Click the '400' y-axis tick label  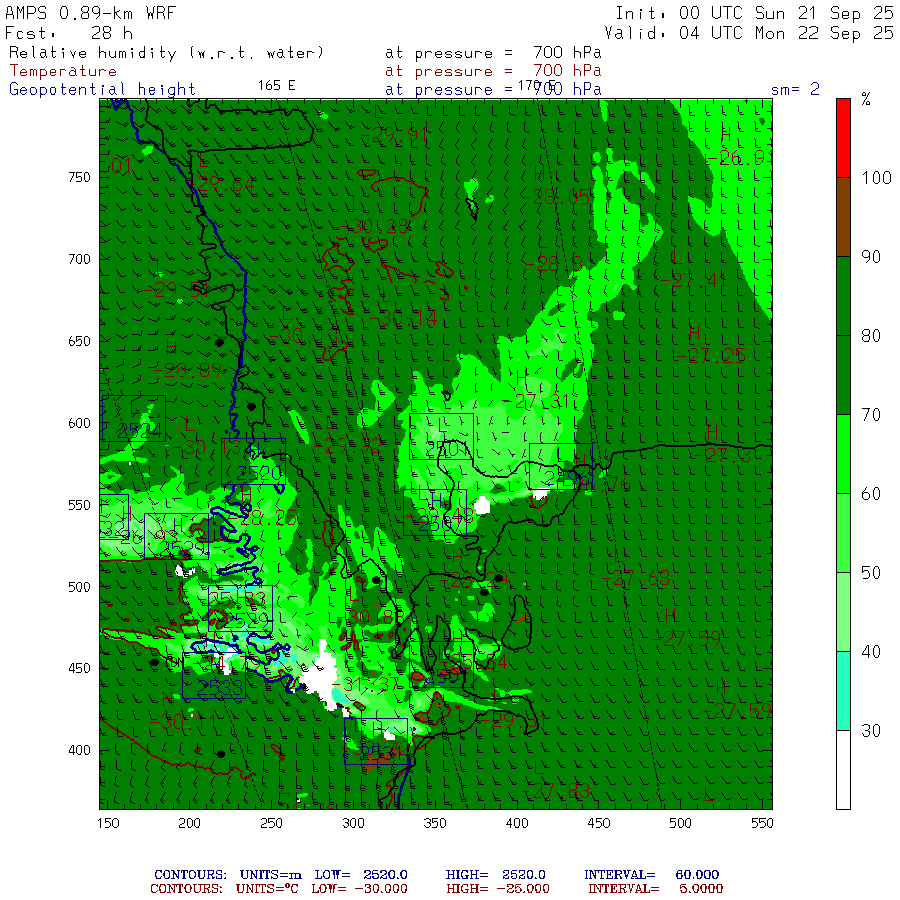tap(79, 750)
